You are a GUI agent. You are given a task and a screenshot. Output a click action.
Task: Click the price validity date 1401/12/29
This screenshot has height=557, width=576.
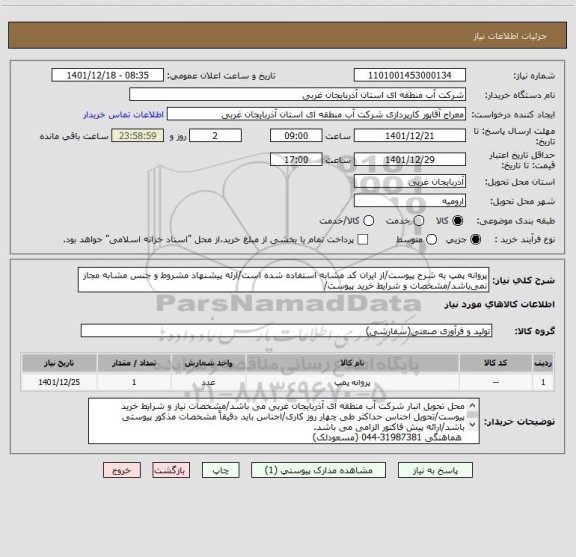point(410,160)
